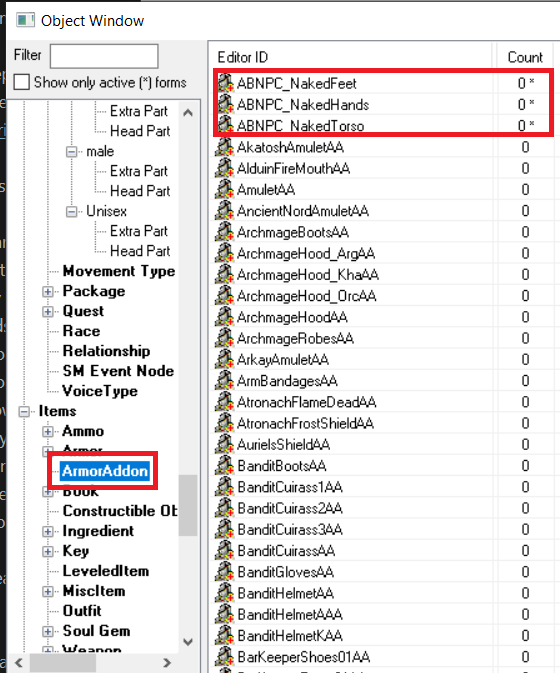Click the icon beside BanditHelmetAA
The height and width of the screenshot is (673, 560).
point(225,593)
